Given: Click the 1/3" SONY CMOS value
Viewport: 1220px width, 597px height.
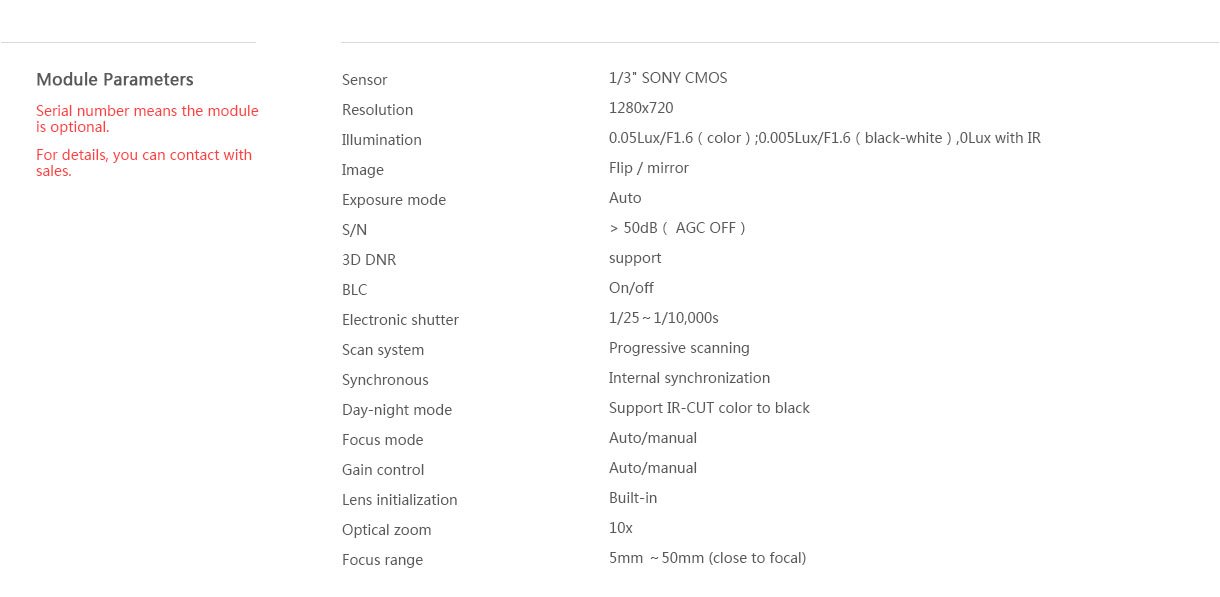Looking at the screenshot, I should [x=668, y=78].
